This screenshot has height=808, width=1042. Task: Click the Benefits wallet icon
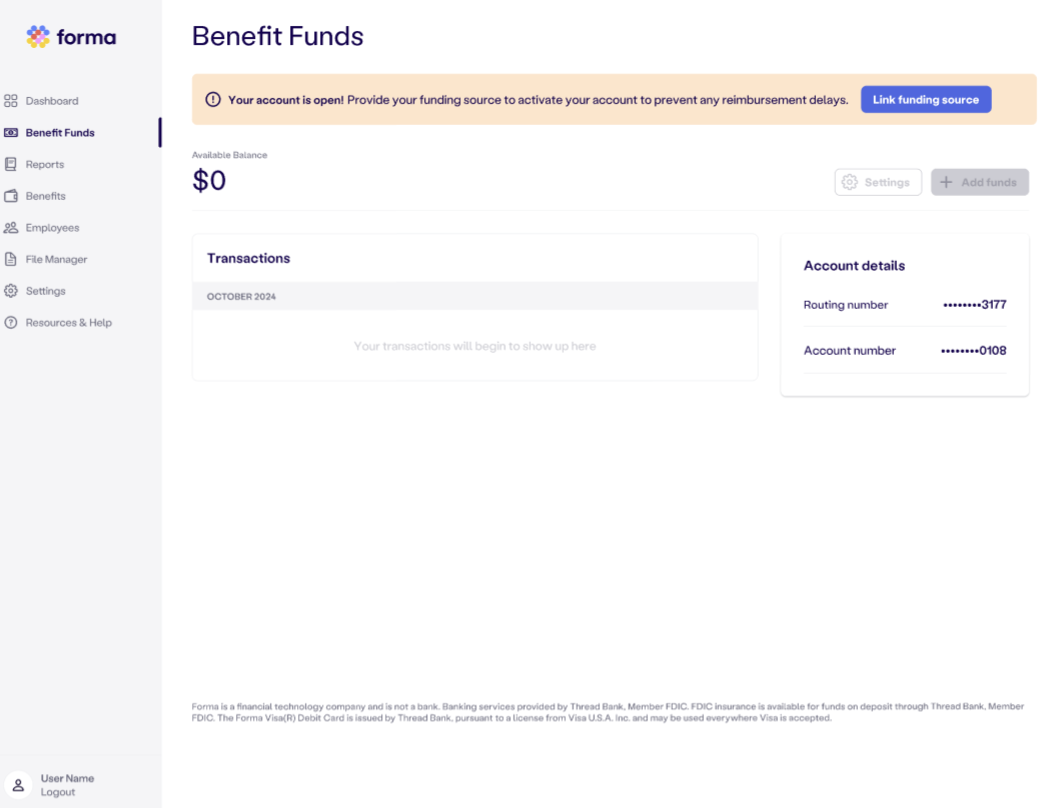(x=11, y=196)
